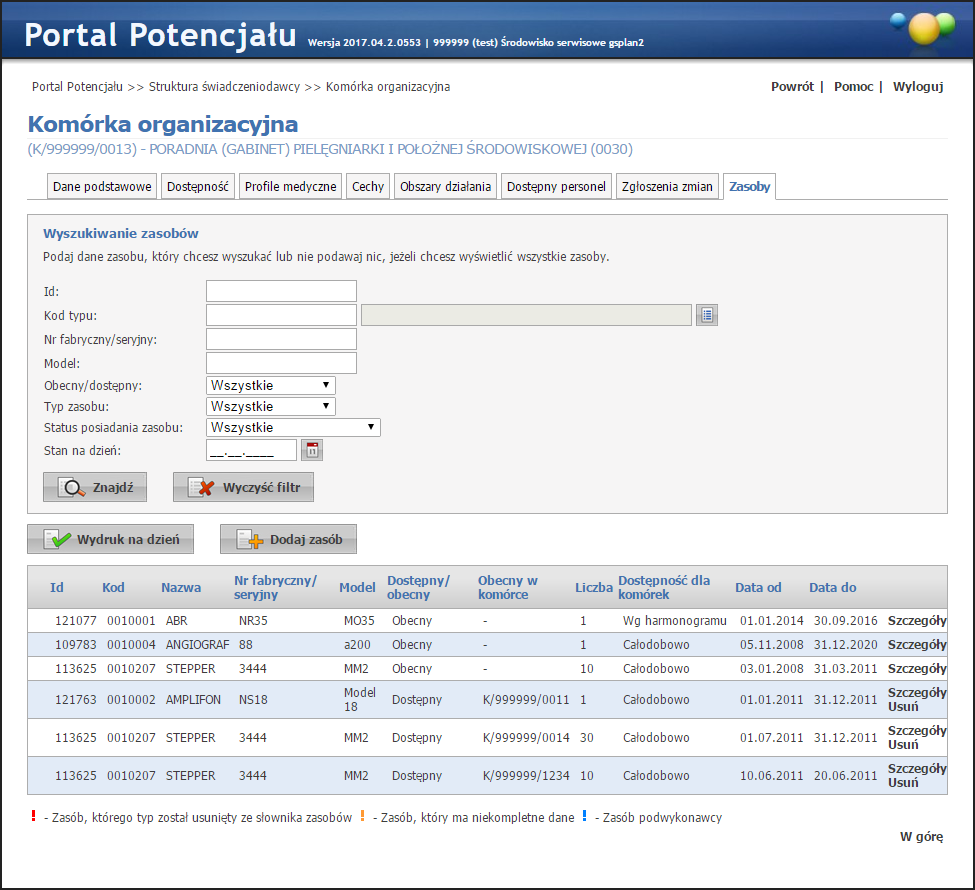Expand Status posiadania zasobu dropdown
Screen dimensions: 975x890
[x=293, y=427]
